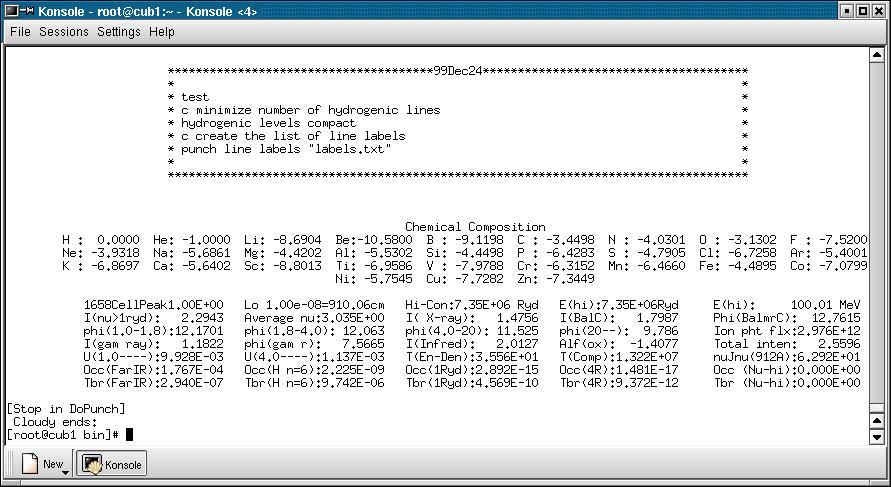Click the Konsole session icon in the session bar
891x487 pixels.
(x=92, y=464)
